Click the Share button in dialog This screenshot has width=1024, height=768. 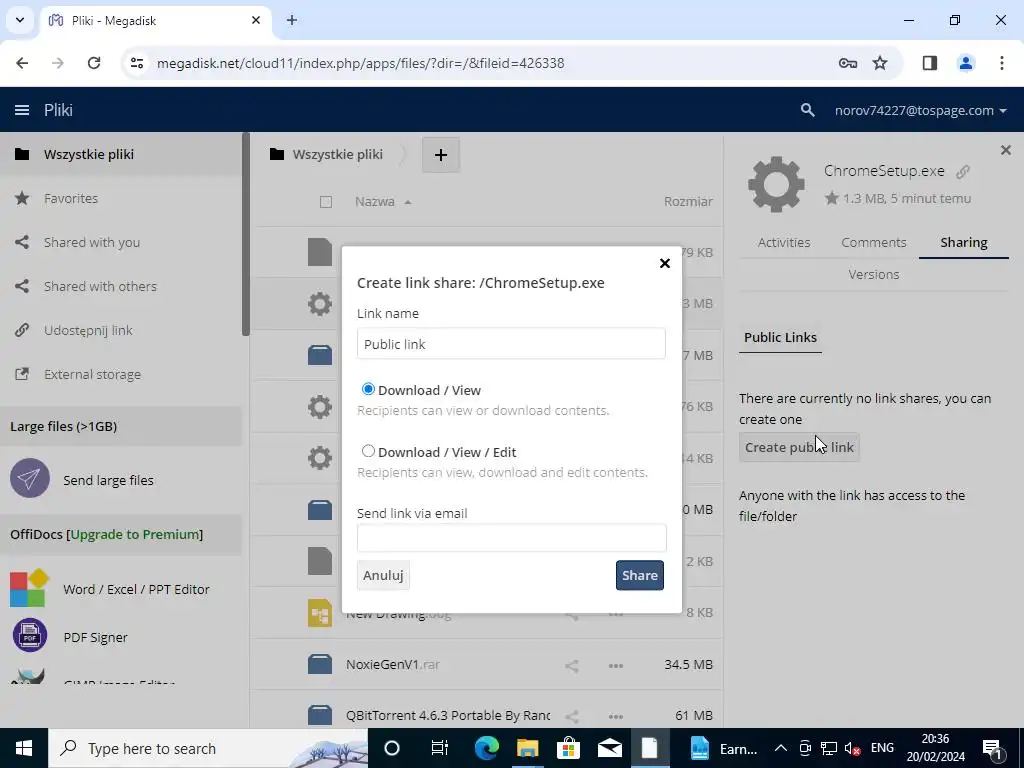pos(639,575)
